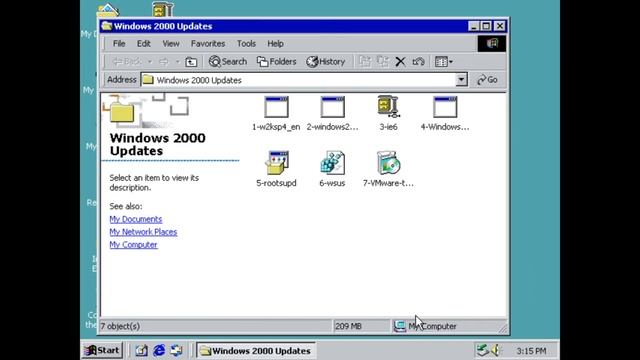Follow the My Network Places link
640x360 pixels.
click(143, 232)
